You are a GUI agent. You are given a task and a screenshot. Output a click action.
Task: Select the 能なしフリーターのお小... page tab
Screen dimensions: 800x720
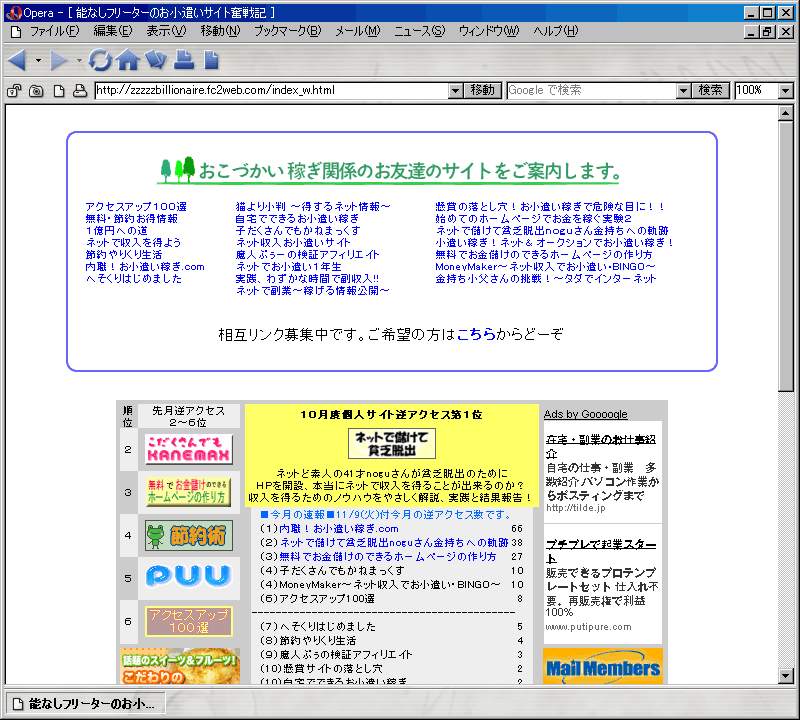point(85,704)
